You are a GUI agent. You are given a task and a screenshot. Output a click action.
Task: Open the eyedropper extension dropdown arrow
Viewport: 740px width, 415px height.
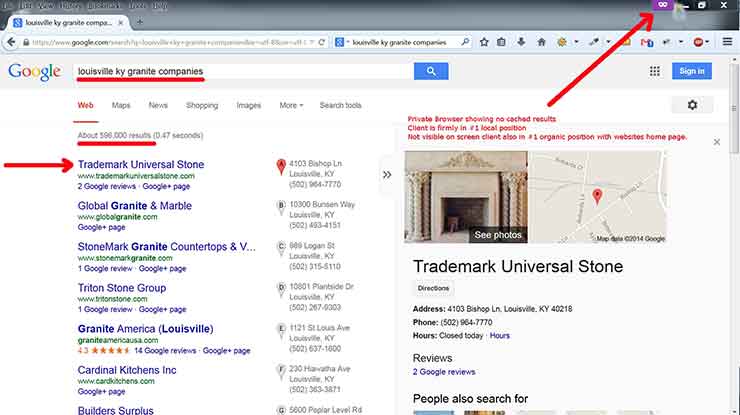click(x=608, y=42)
